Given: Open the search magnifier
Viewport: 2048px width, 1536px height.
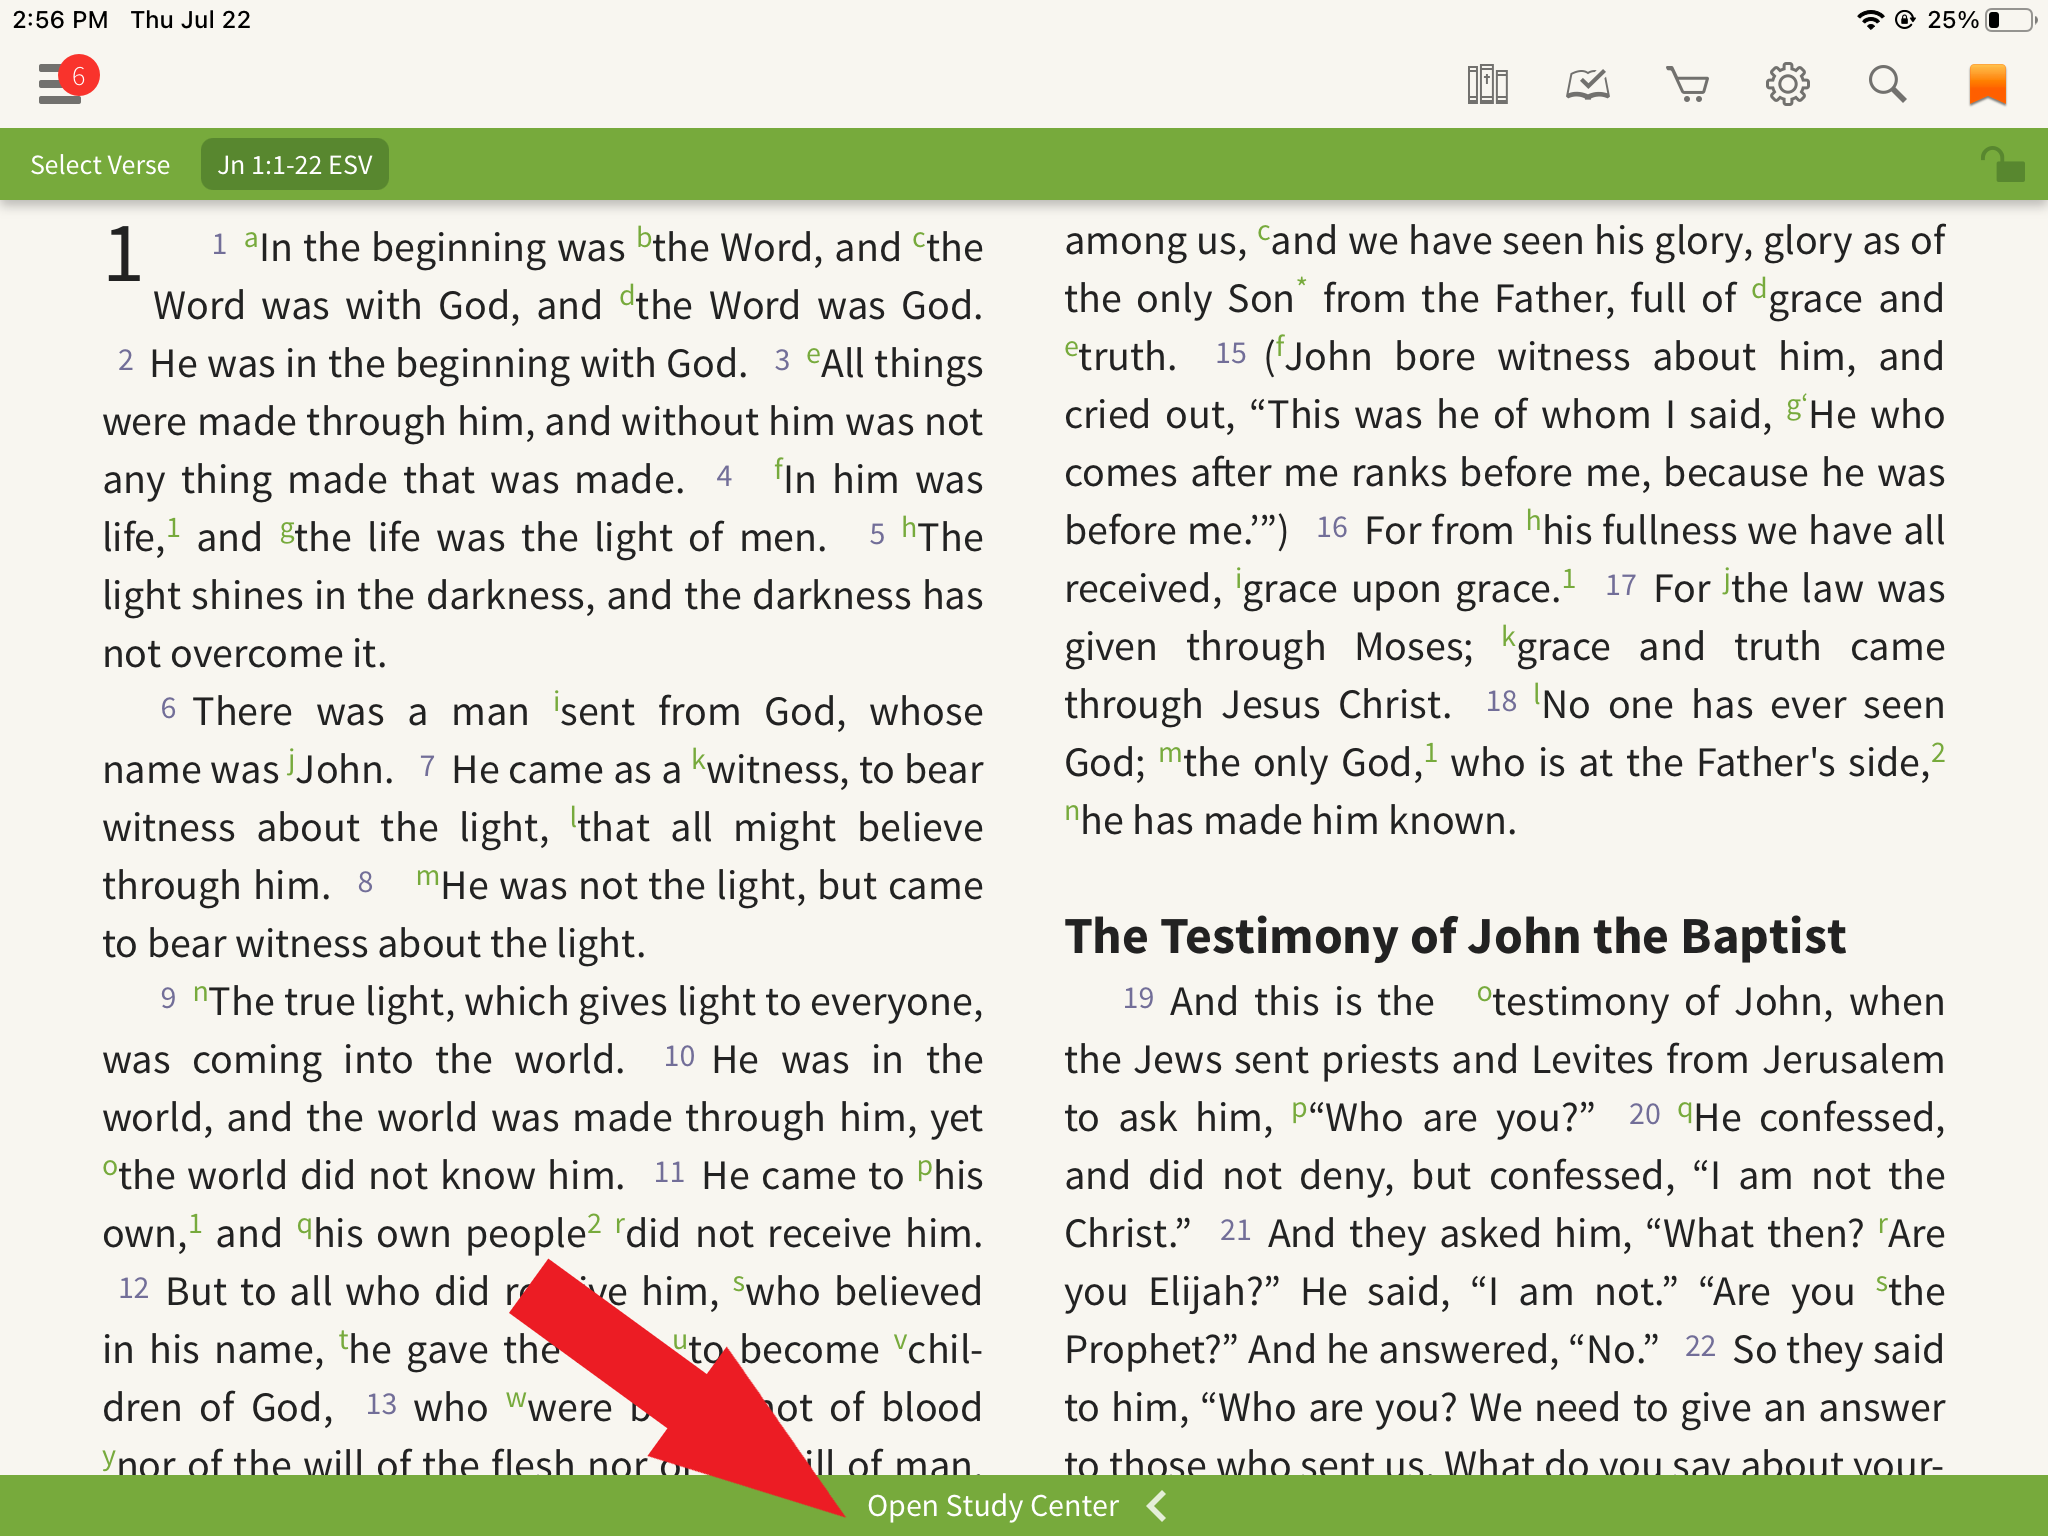Looking at the screenshot, I should pyautogui.click(x=1887, y=84).
